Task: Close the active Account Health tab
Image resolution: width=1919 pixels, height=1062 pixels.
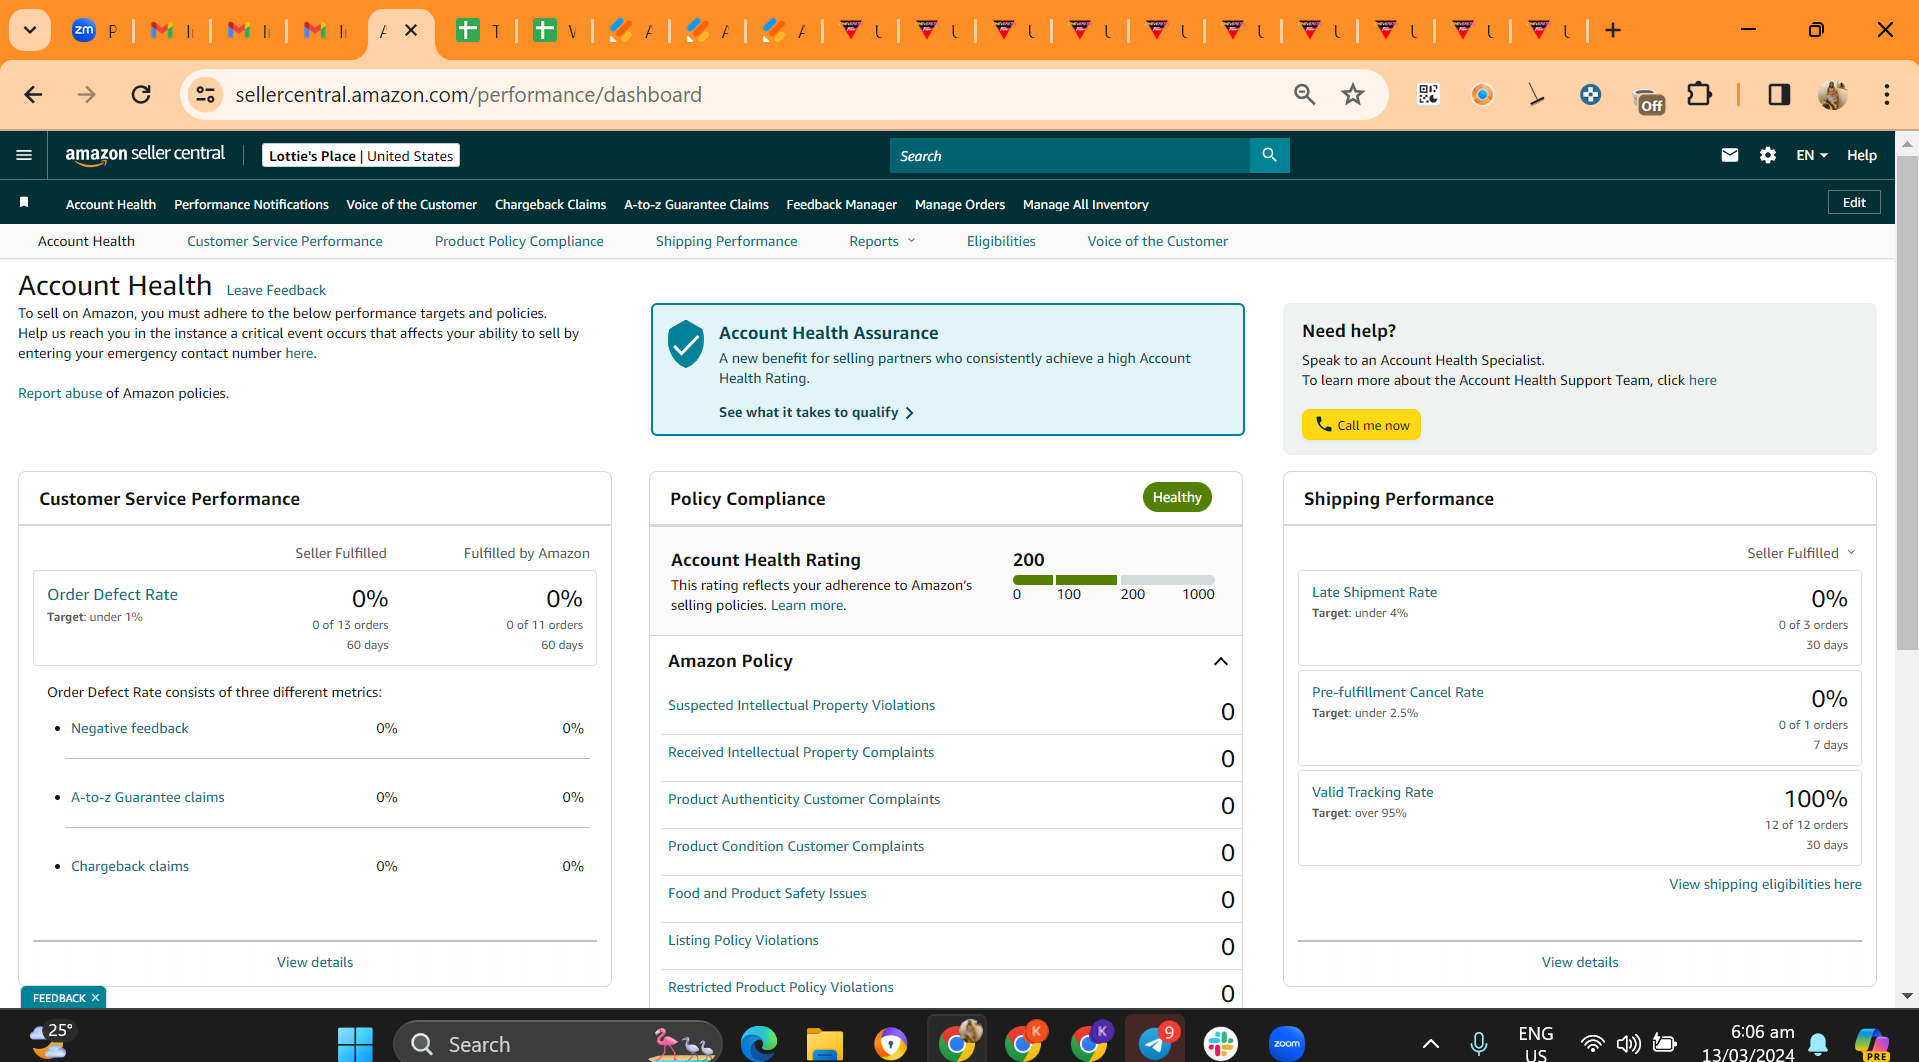Action: coord(411,30)
